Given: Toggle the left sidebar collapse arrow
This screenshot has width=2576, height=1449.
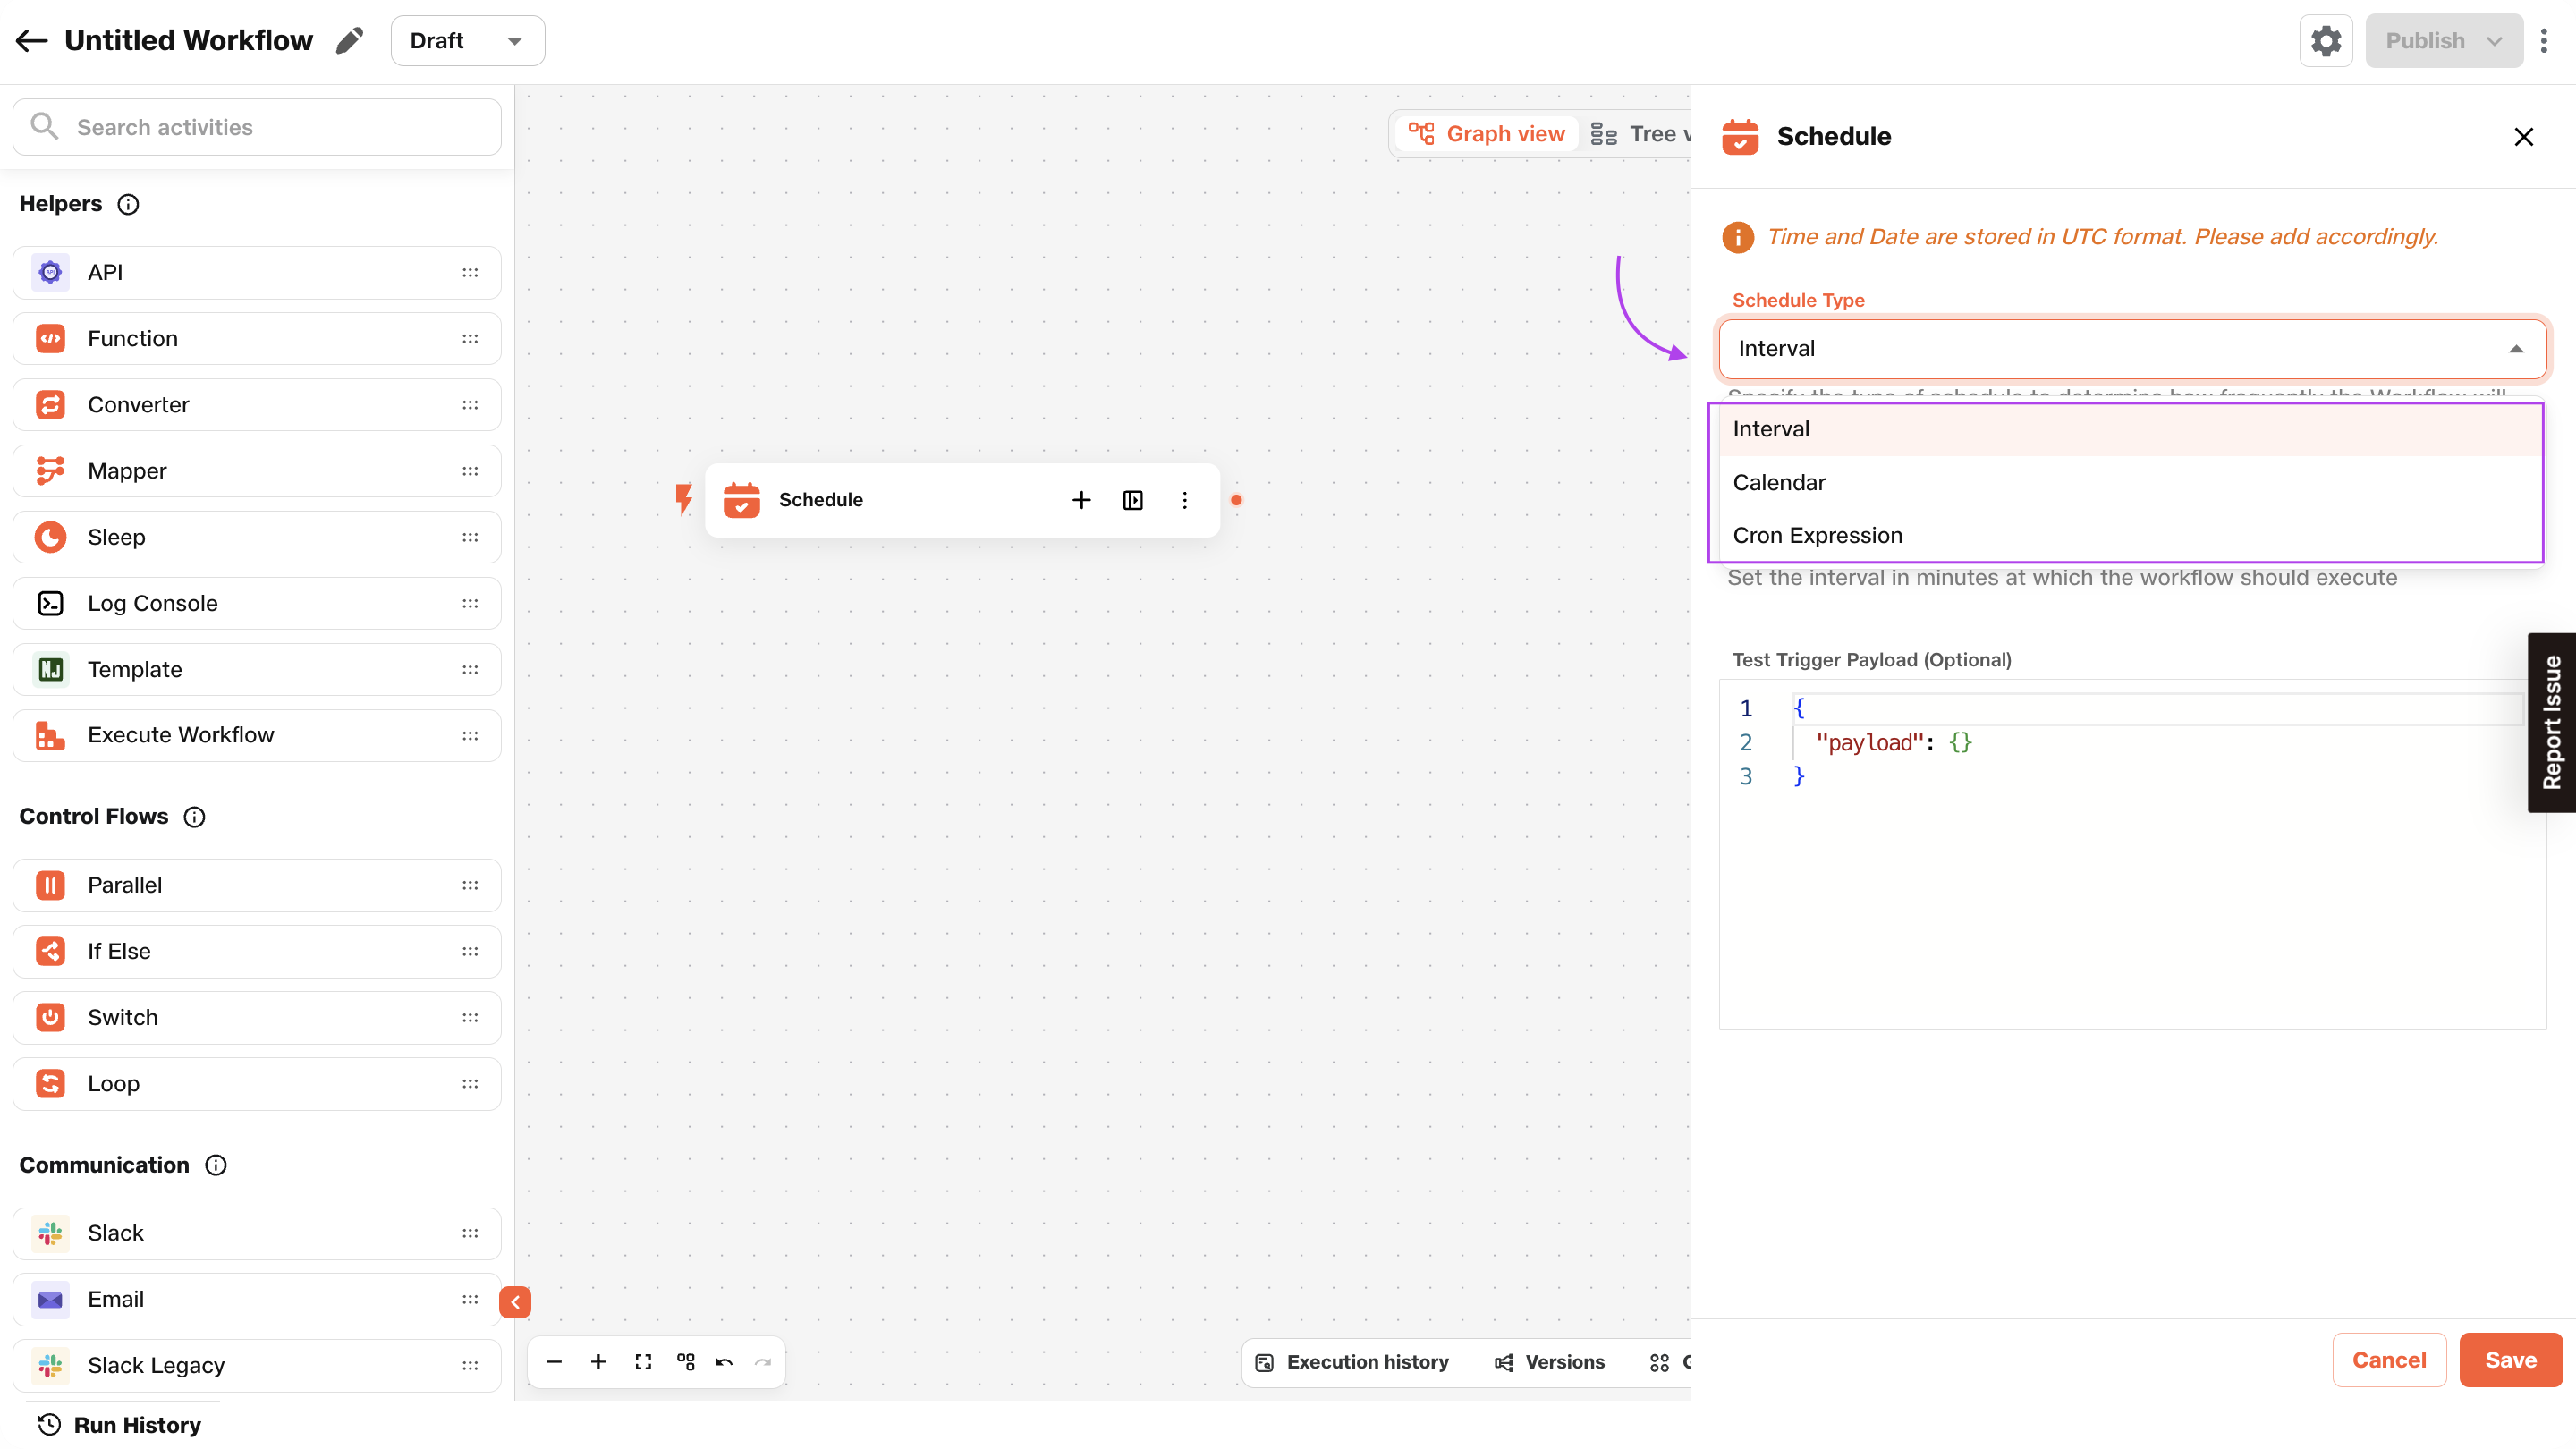Looking at the screenshot, I should tap(515, 1302).
